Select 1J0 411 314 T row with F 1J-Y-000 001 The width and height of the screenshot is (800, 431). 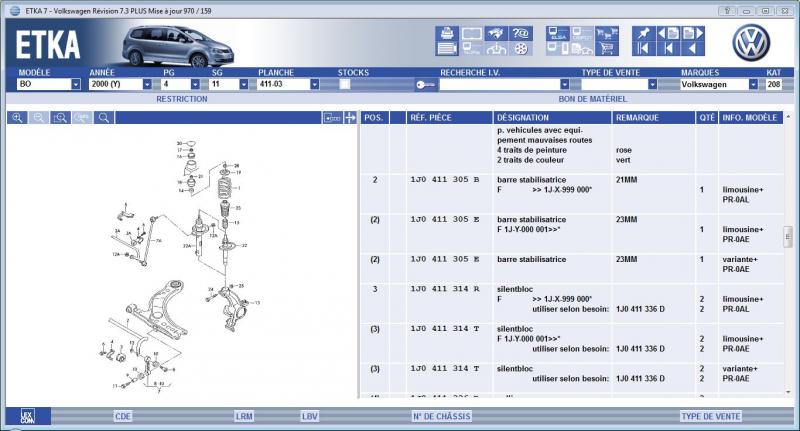571,343
